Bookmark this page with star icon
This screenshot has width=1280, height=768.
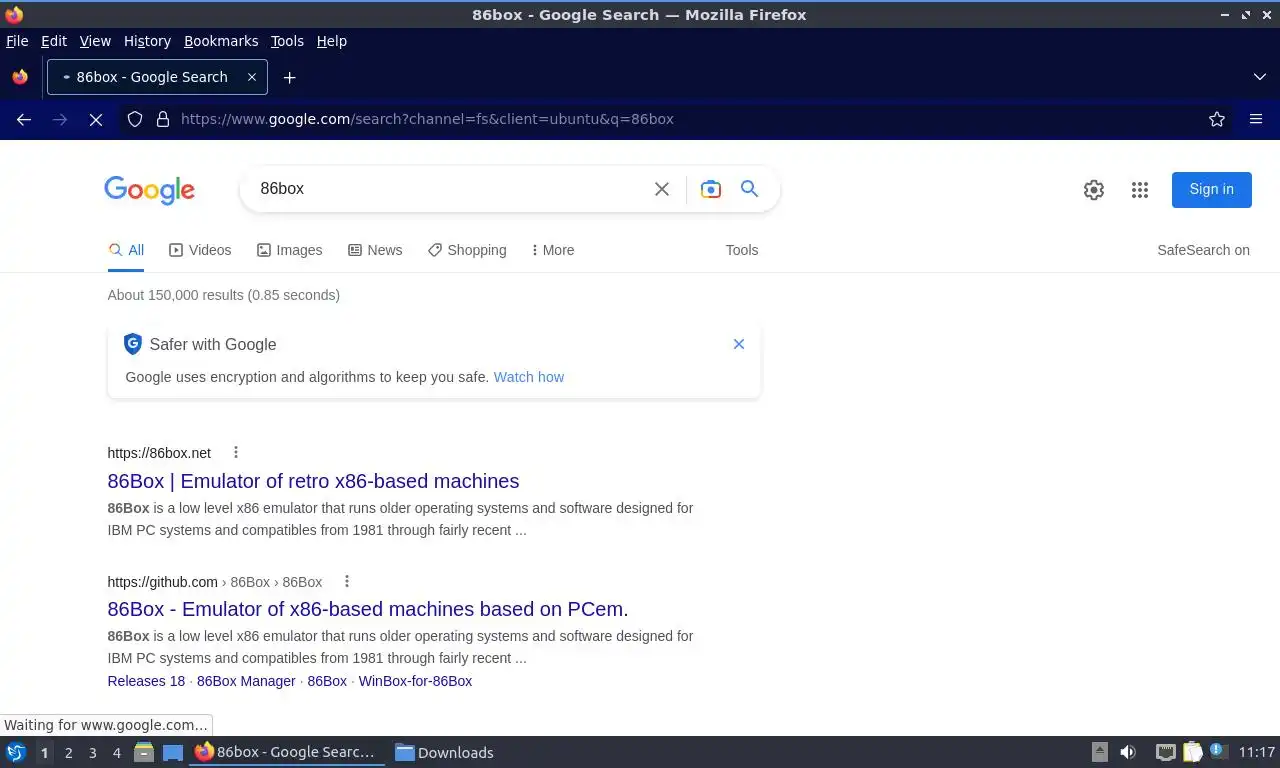[x=1217, y=119]
